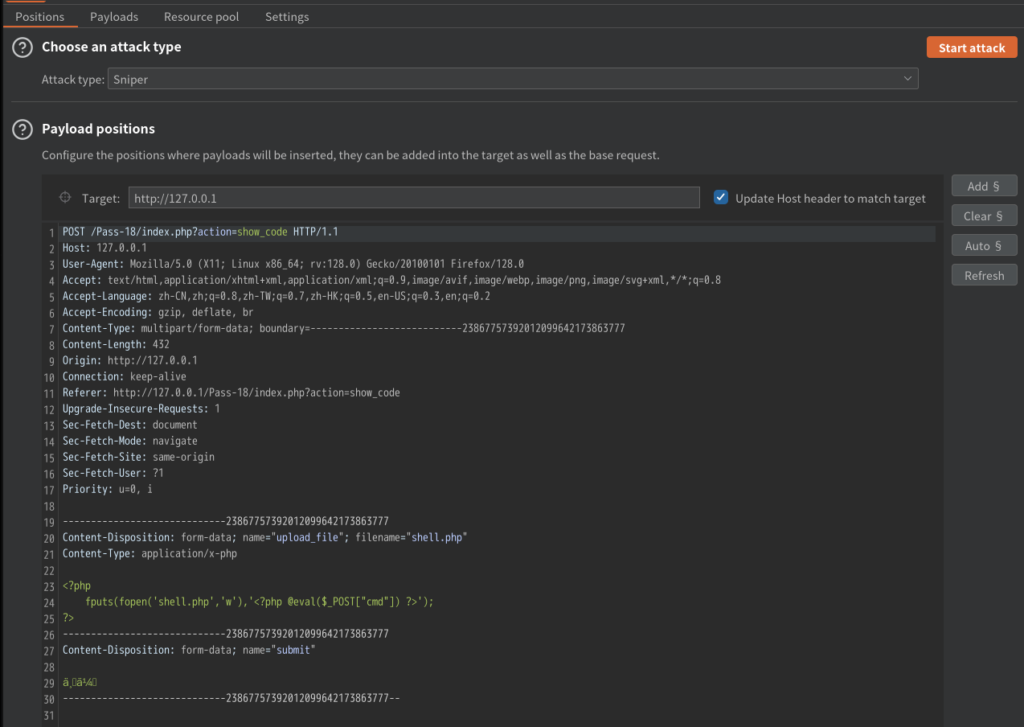Click the Accept: text/html header line
The height and width of the screenshot is (727, 1024).
[x=391, y=280]
